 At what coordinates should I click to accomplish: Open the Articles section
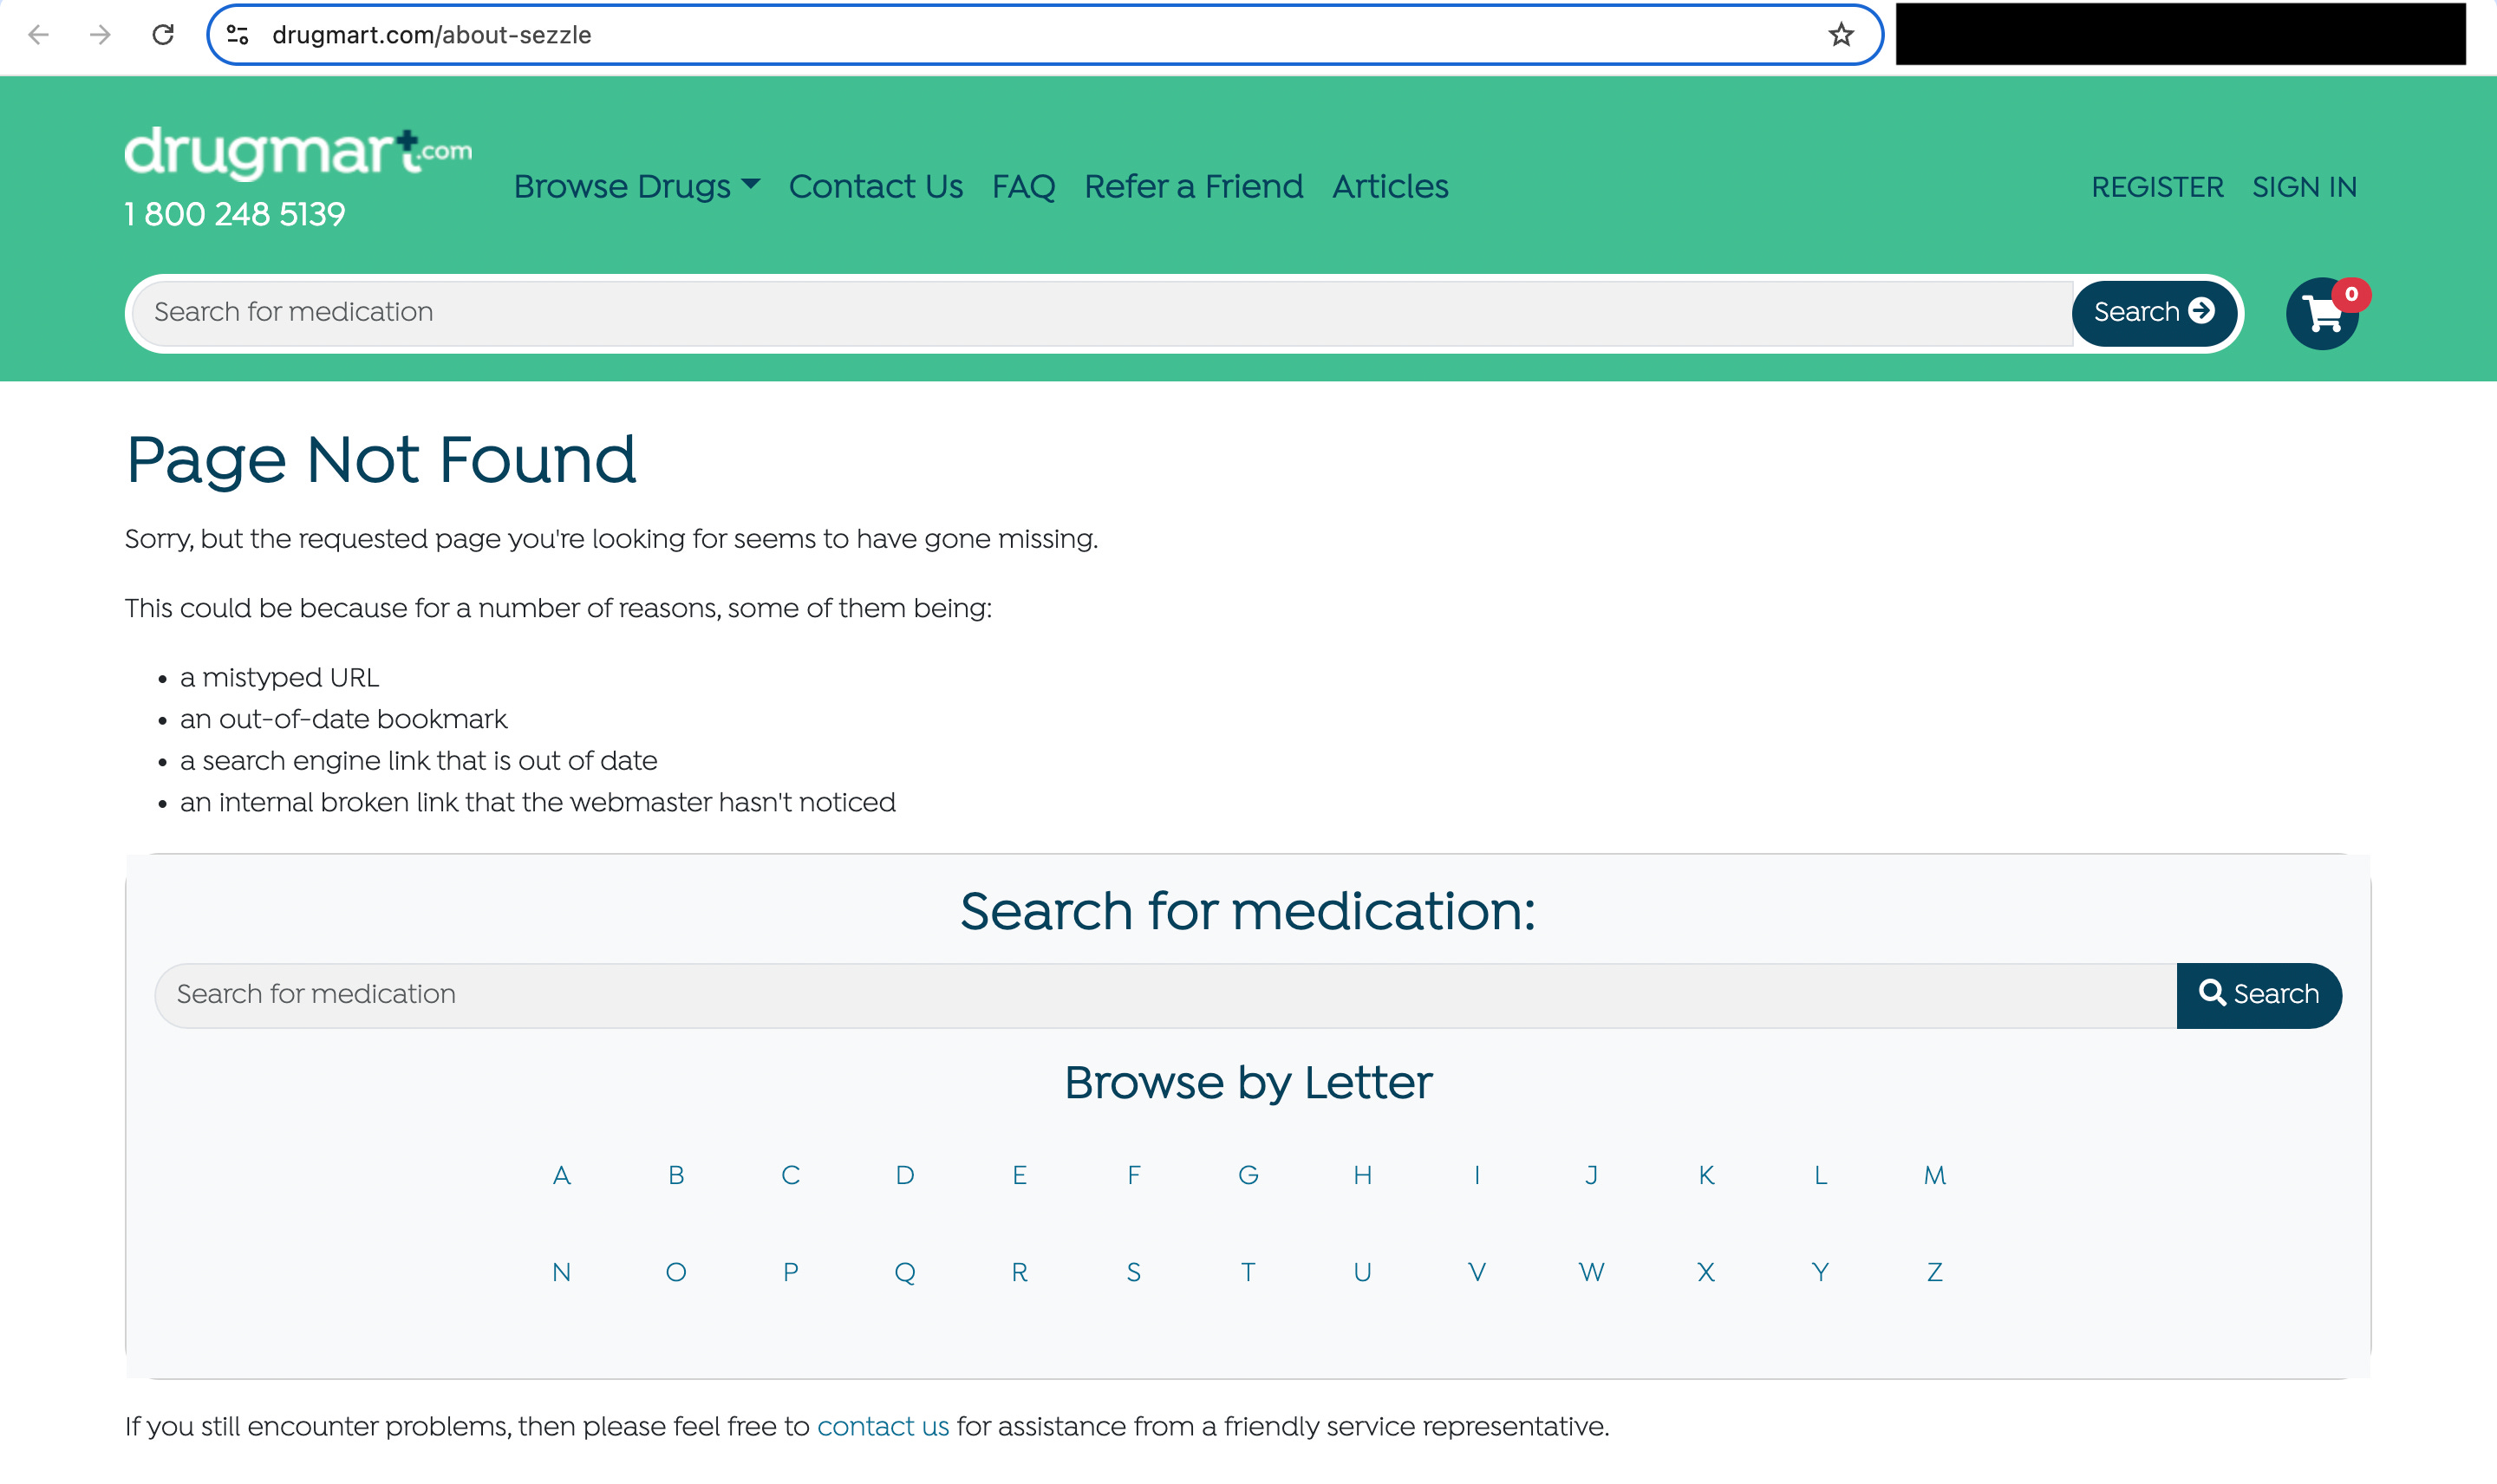(x=1390, y=187)
